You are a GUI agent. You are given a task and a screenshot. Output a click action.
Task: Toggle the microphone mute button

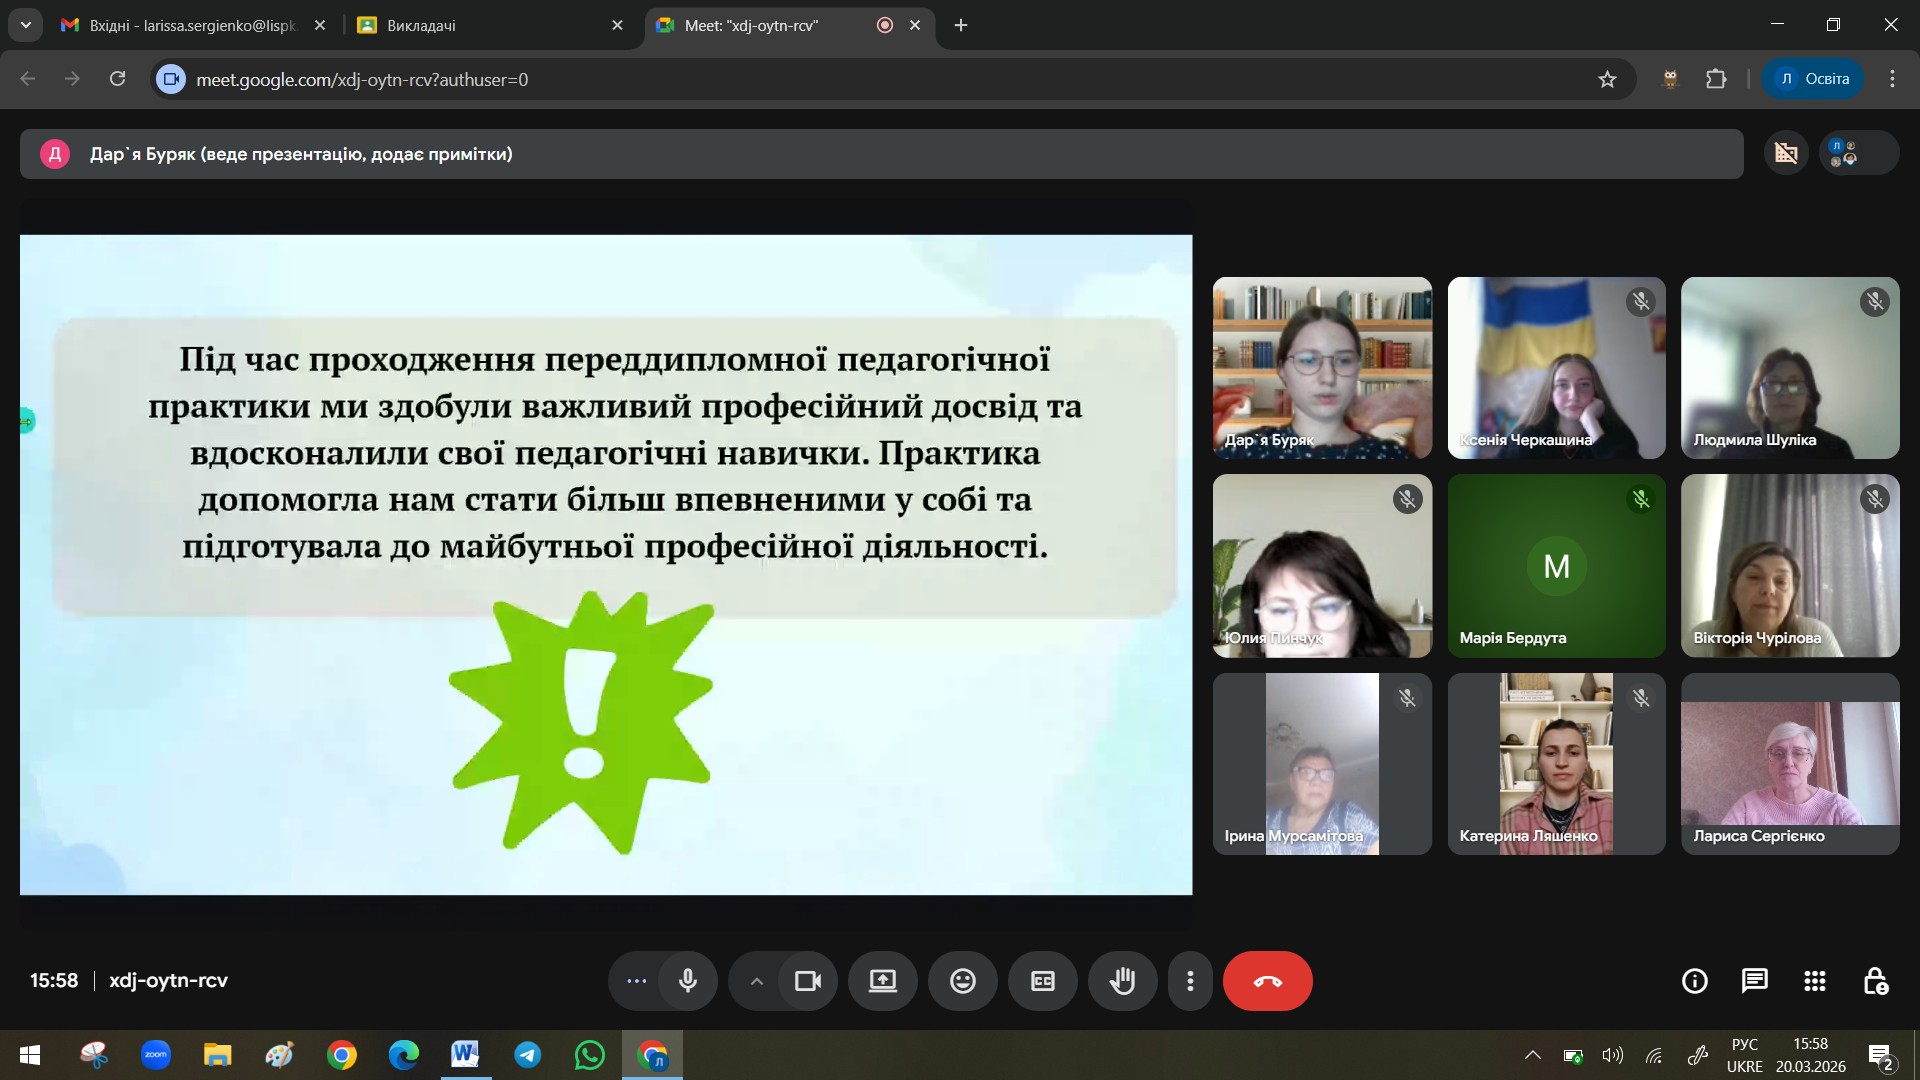coord(688,981)
